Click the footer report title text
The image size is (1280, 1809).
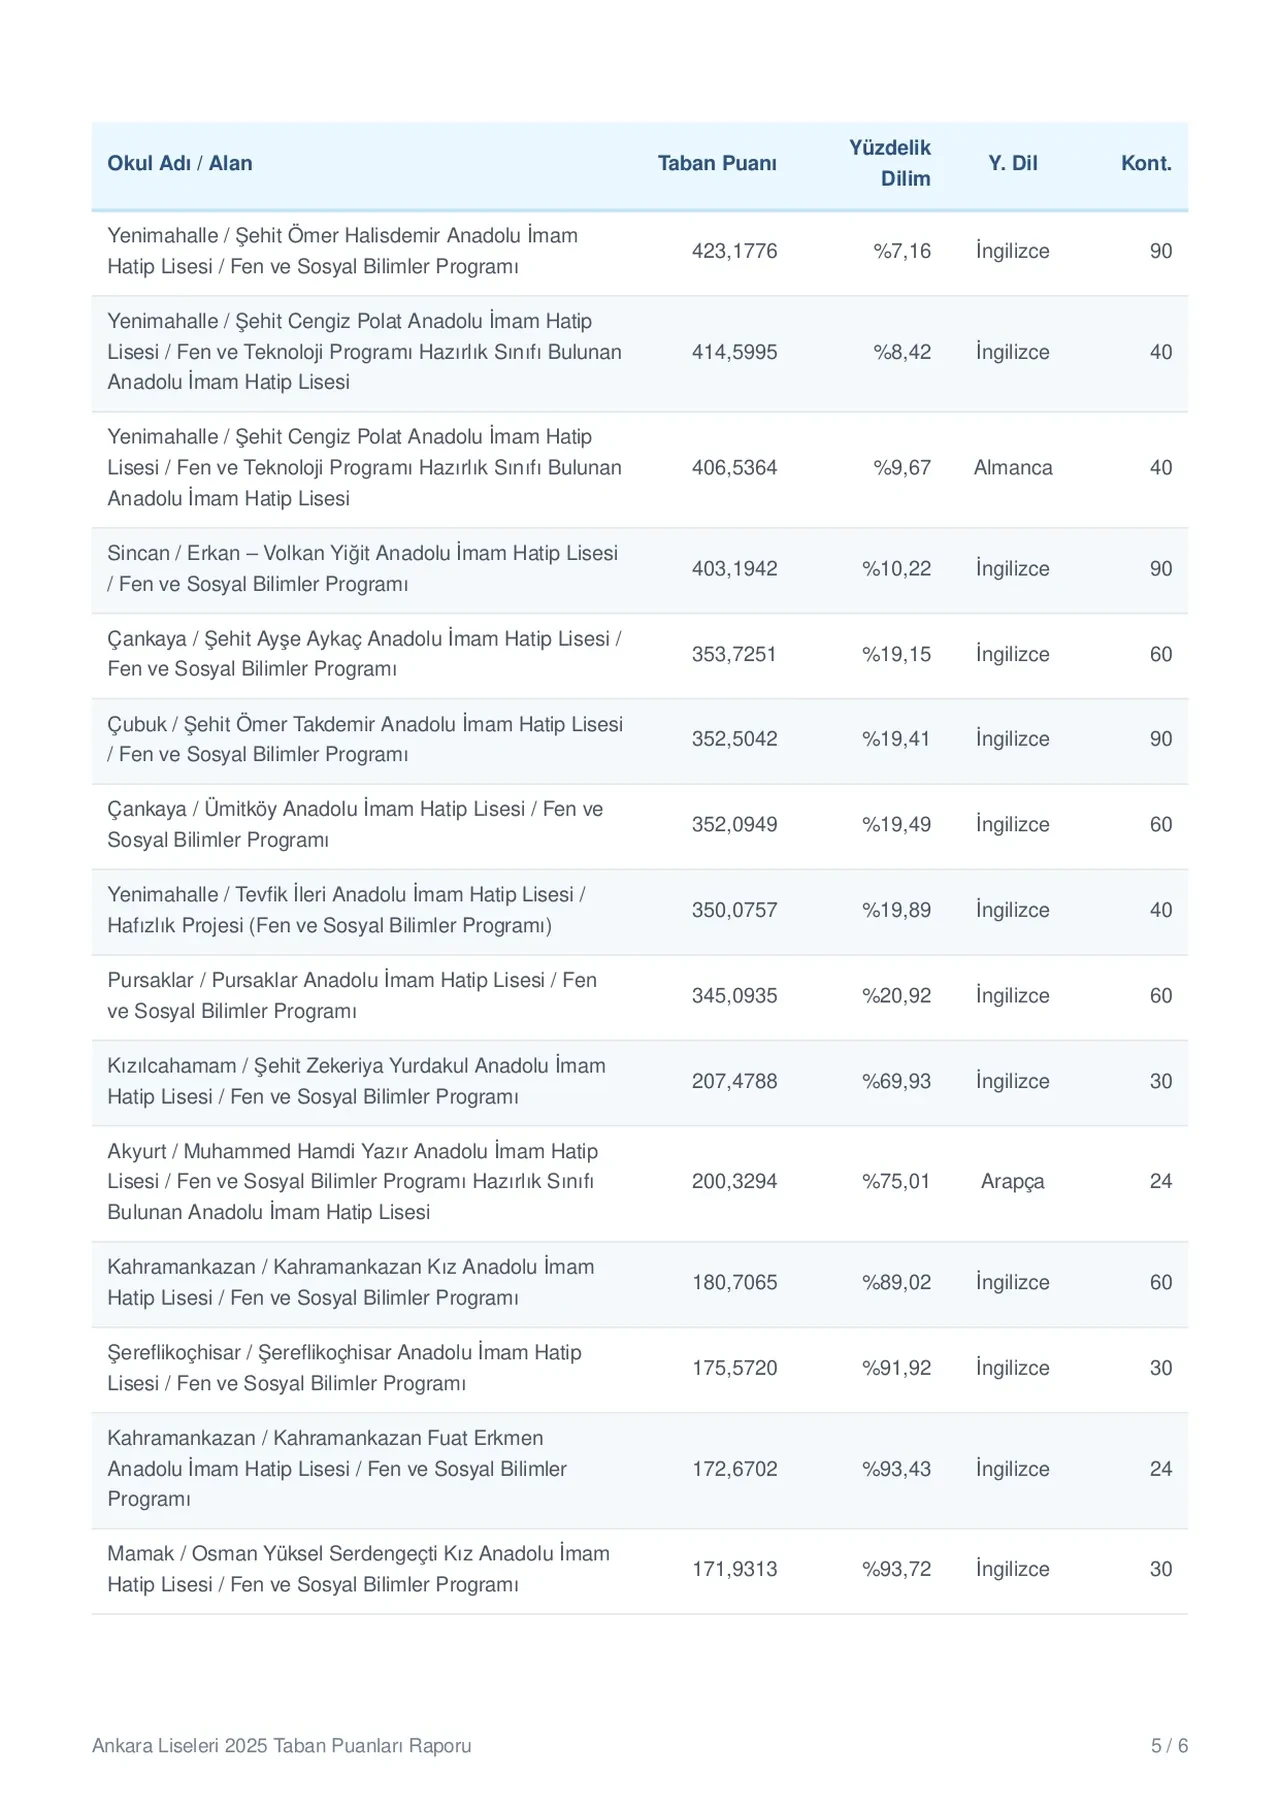[282, 1746]
